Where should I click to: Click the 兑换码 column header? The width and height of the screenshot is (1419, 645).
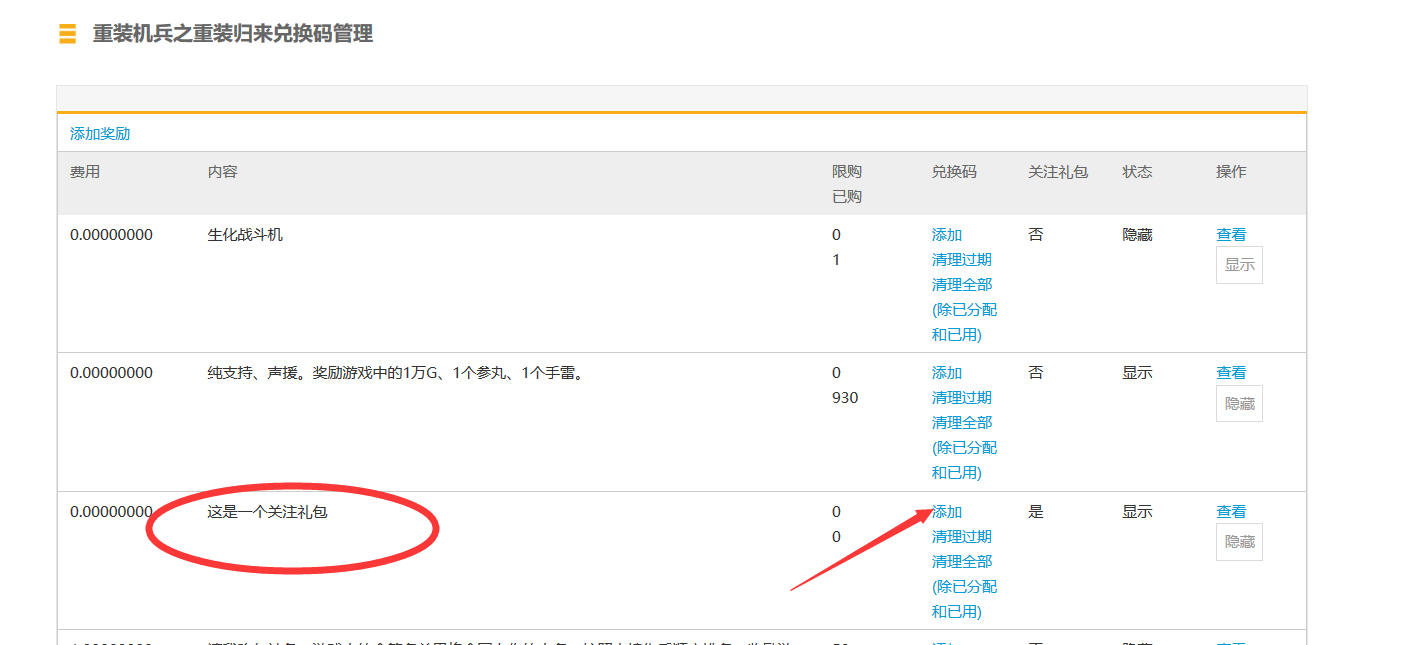[x=954, y=172]
